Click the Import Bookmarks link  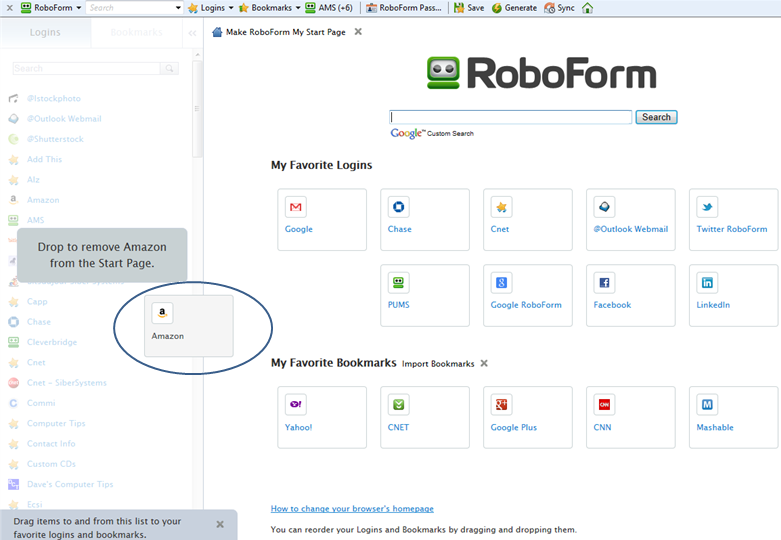click(438, 364)
